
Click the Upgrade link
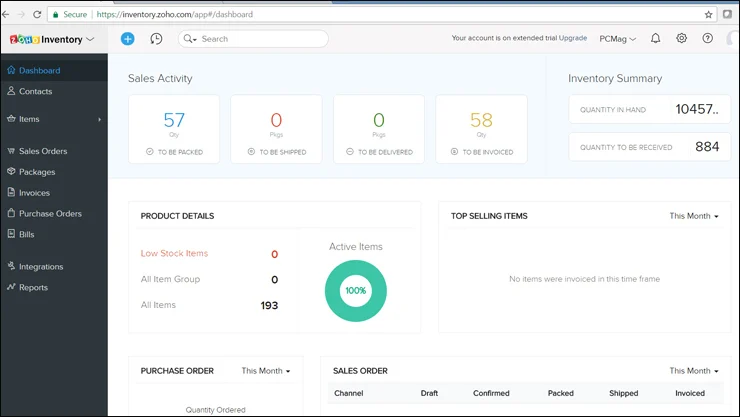coord(573,38)
